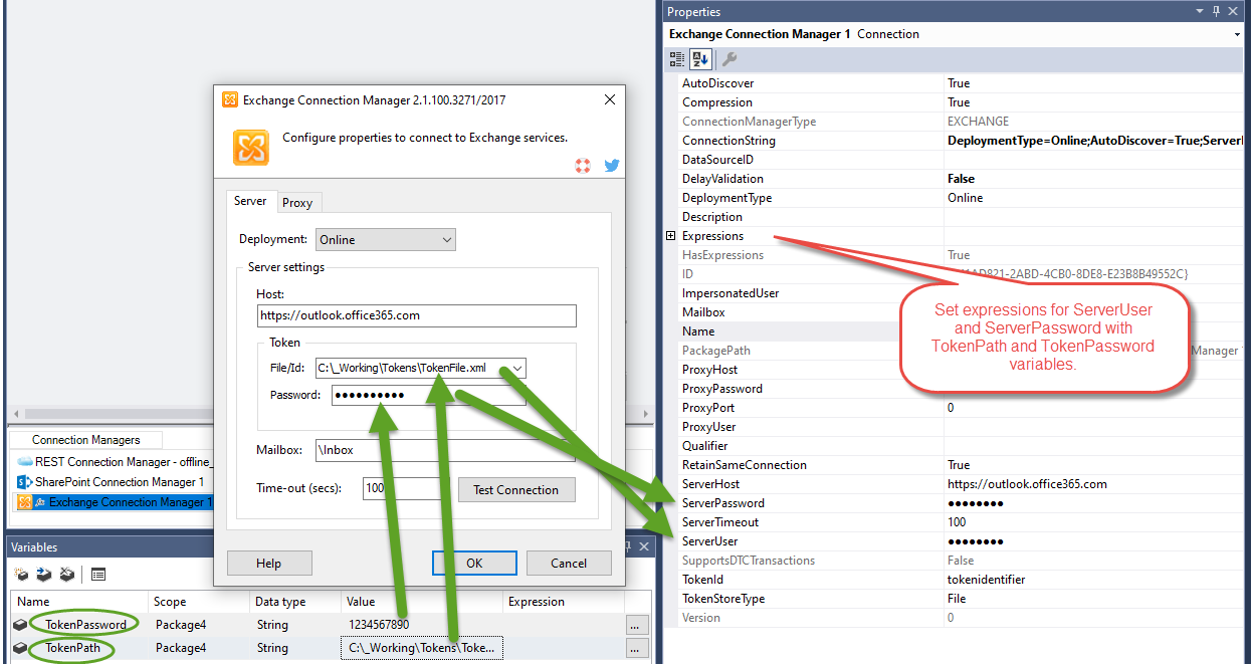This screenshot has height=664, width=1251.
Task: Select the Connection Managers tab
Action: point(86,440)
